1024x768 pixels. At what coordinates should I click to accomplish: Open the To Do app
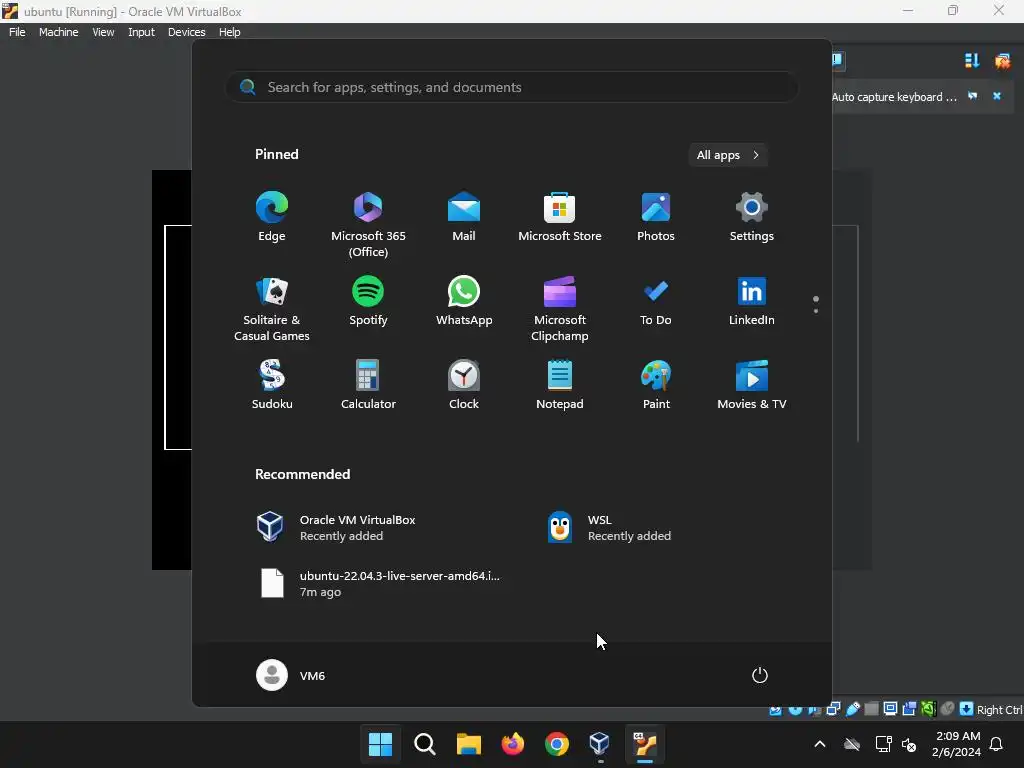[656, 301]
